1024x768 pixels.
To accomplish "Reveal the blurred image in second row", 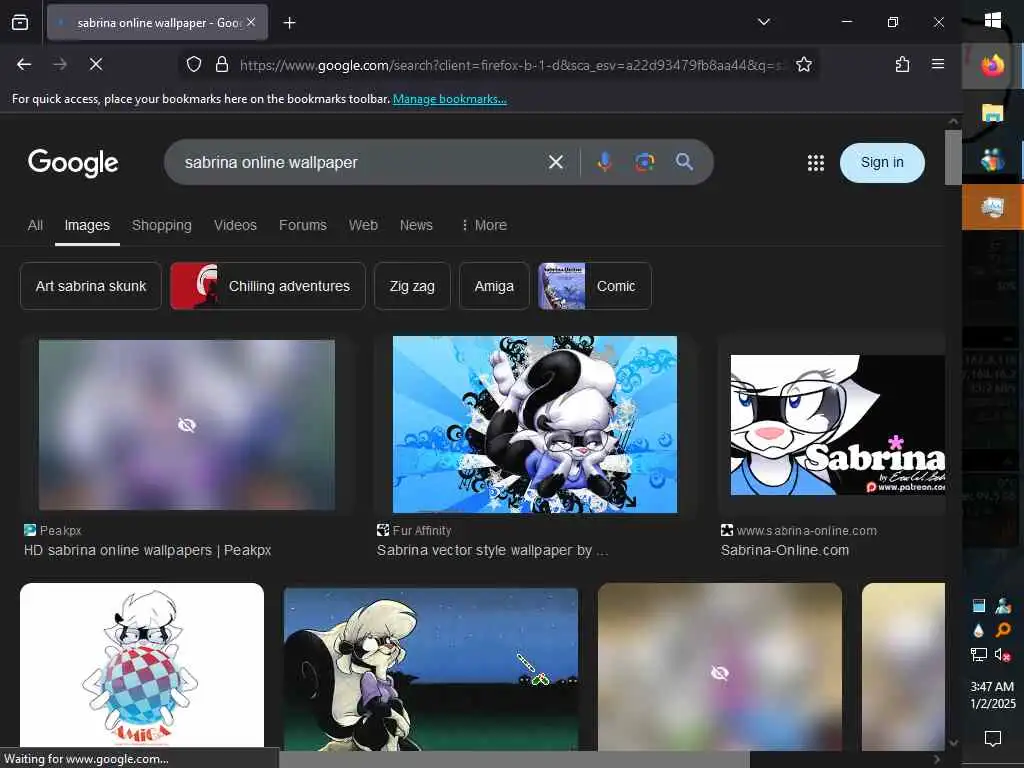I will [720, 667].
